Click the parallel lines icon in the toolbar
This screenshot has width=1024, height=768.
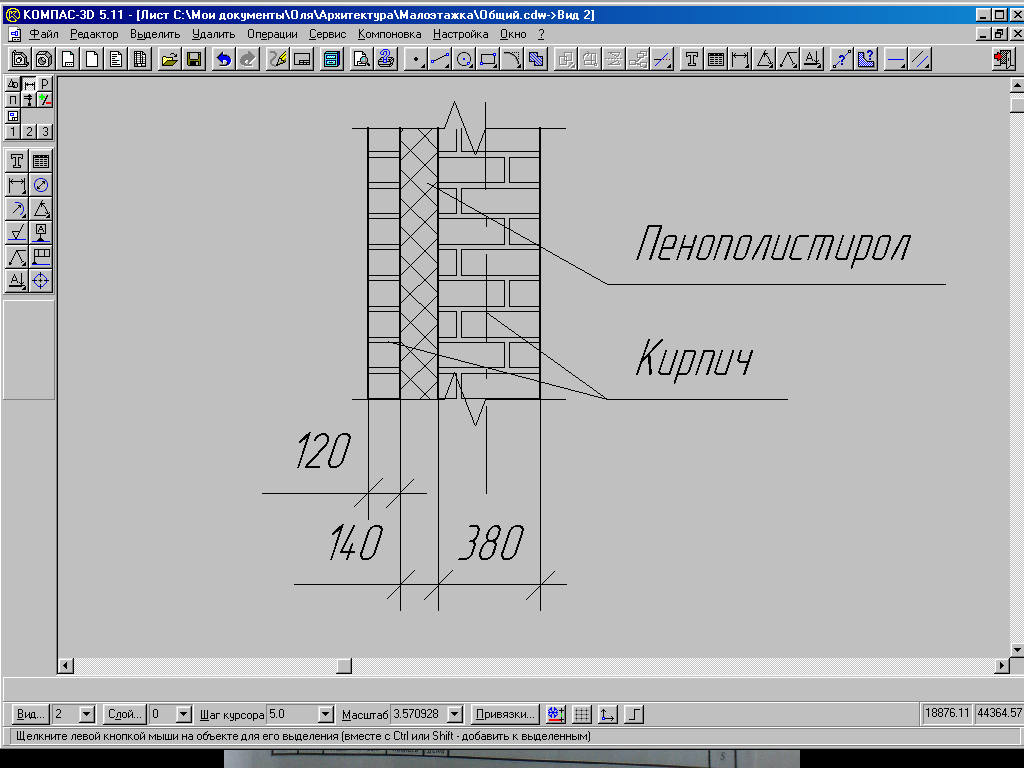pos(920,59)
